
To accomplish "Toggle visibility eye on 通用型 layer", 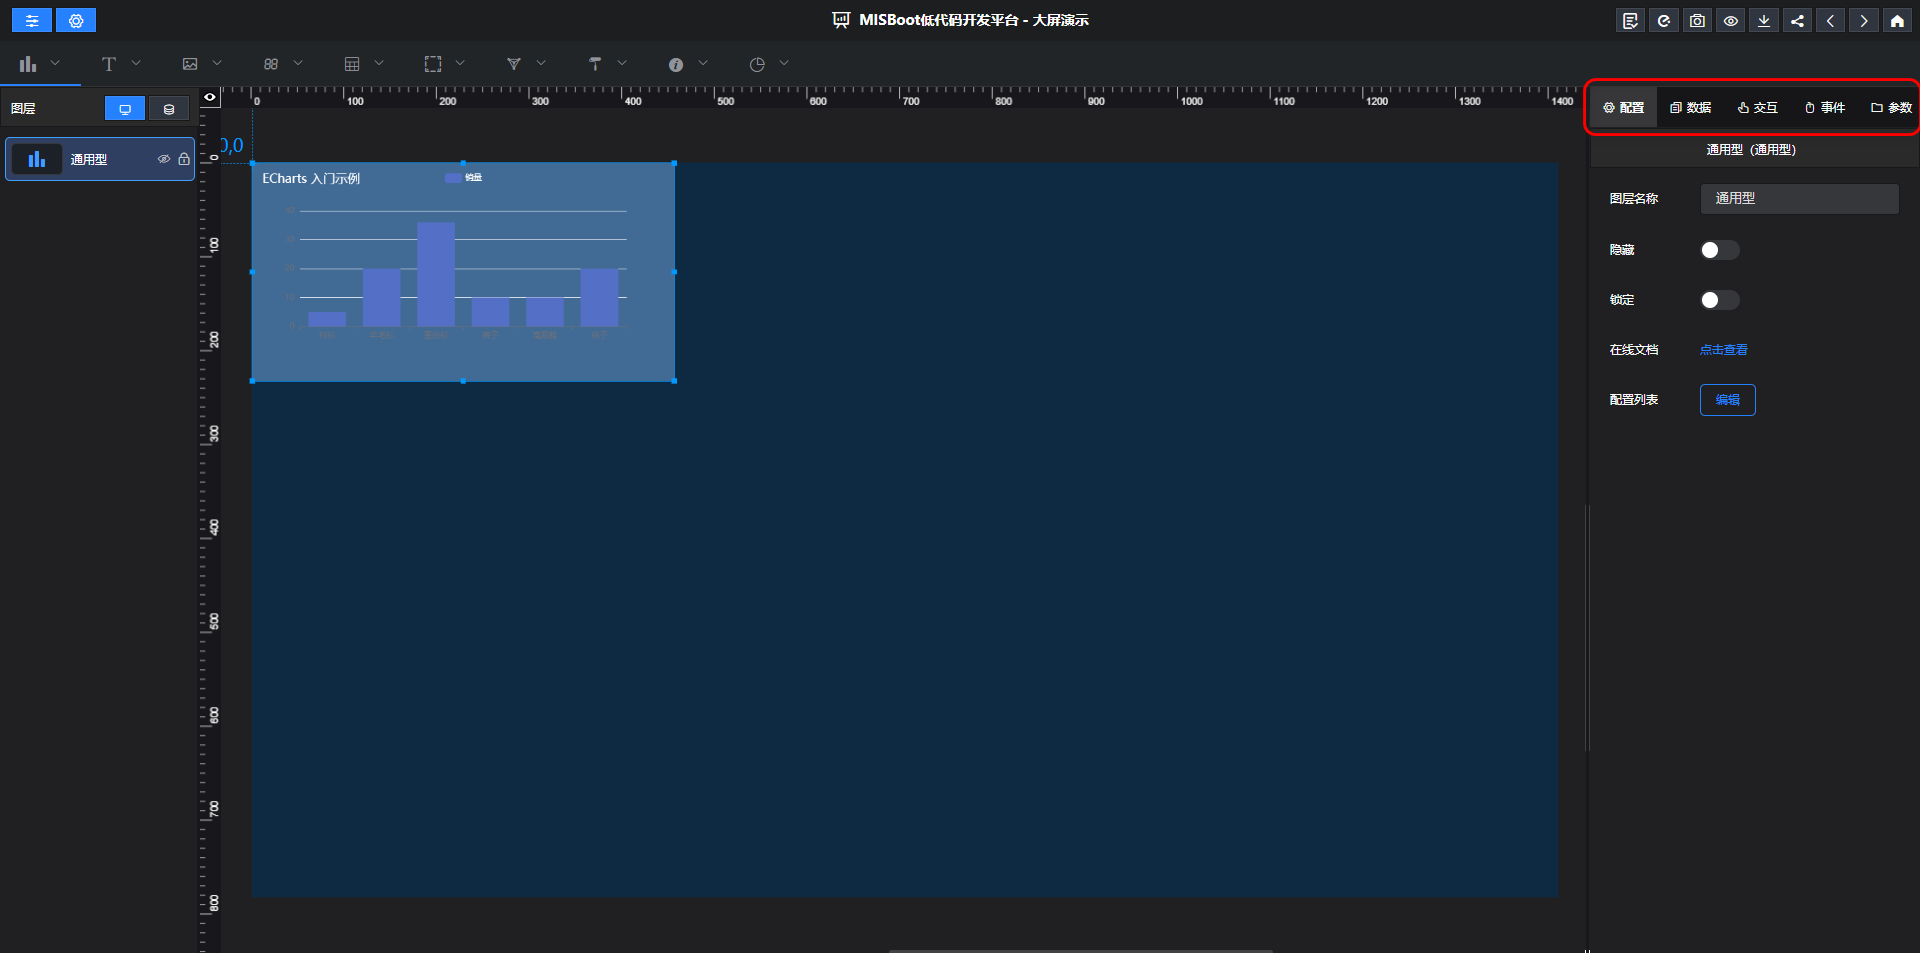I will coord(164,159).
